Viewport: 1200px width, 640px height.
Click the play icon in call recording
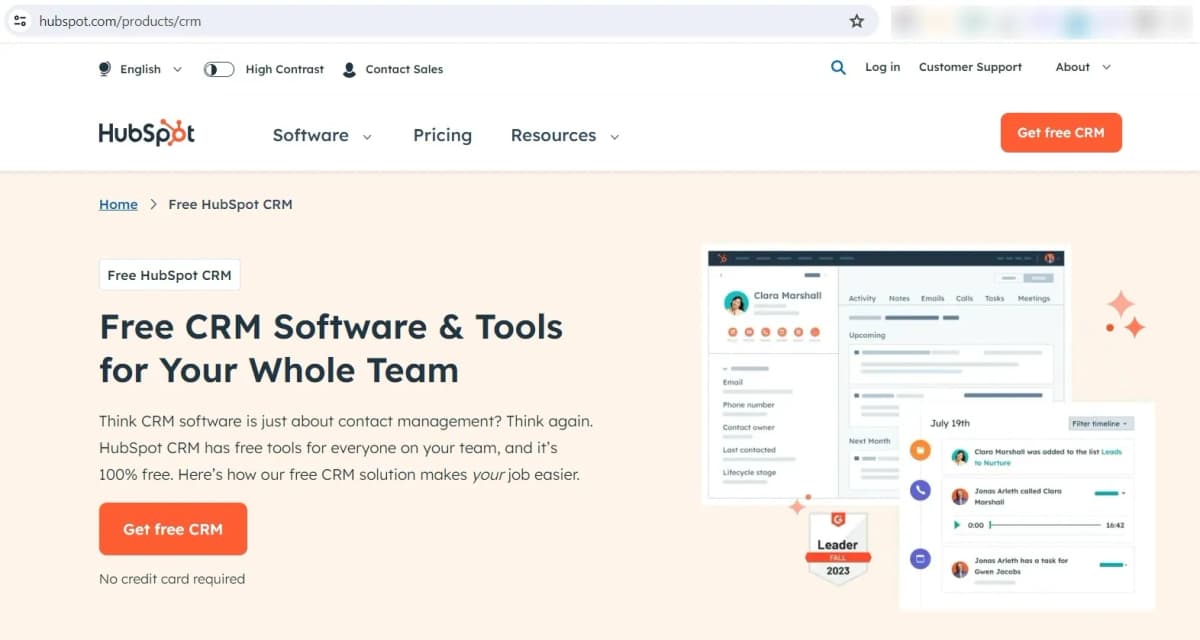coord(957,525)
